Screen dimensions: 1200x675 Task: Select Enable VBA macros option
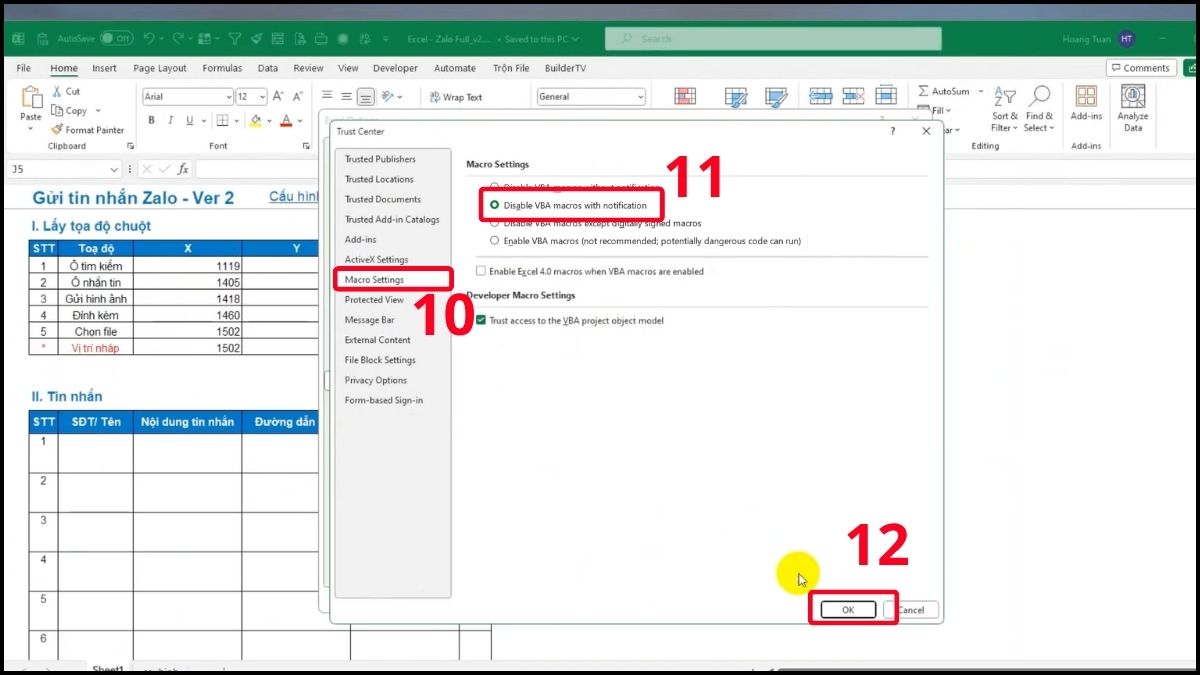point(645,241)
